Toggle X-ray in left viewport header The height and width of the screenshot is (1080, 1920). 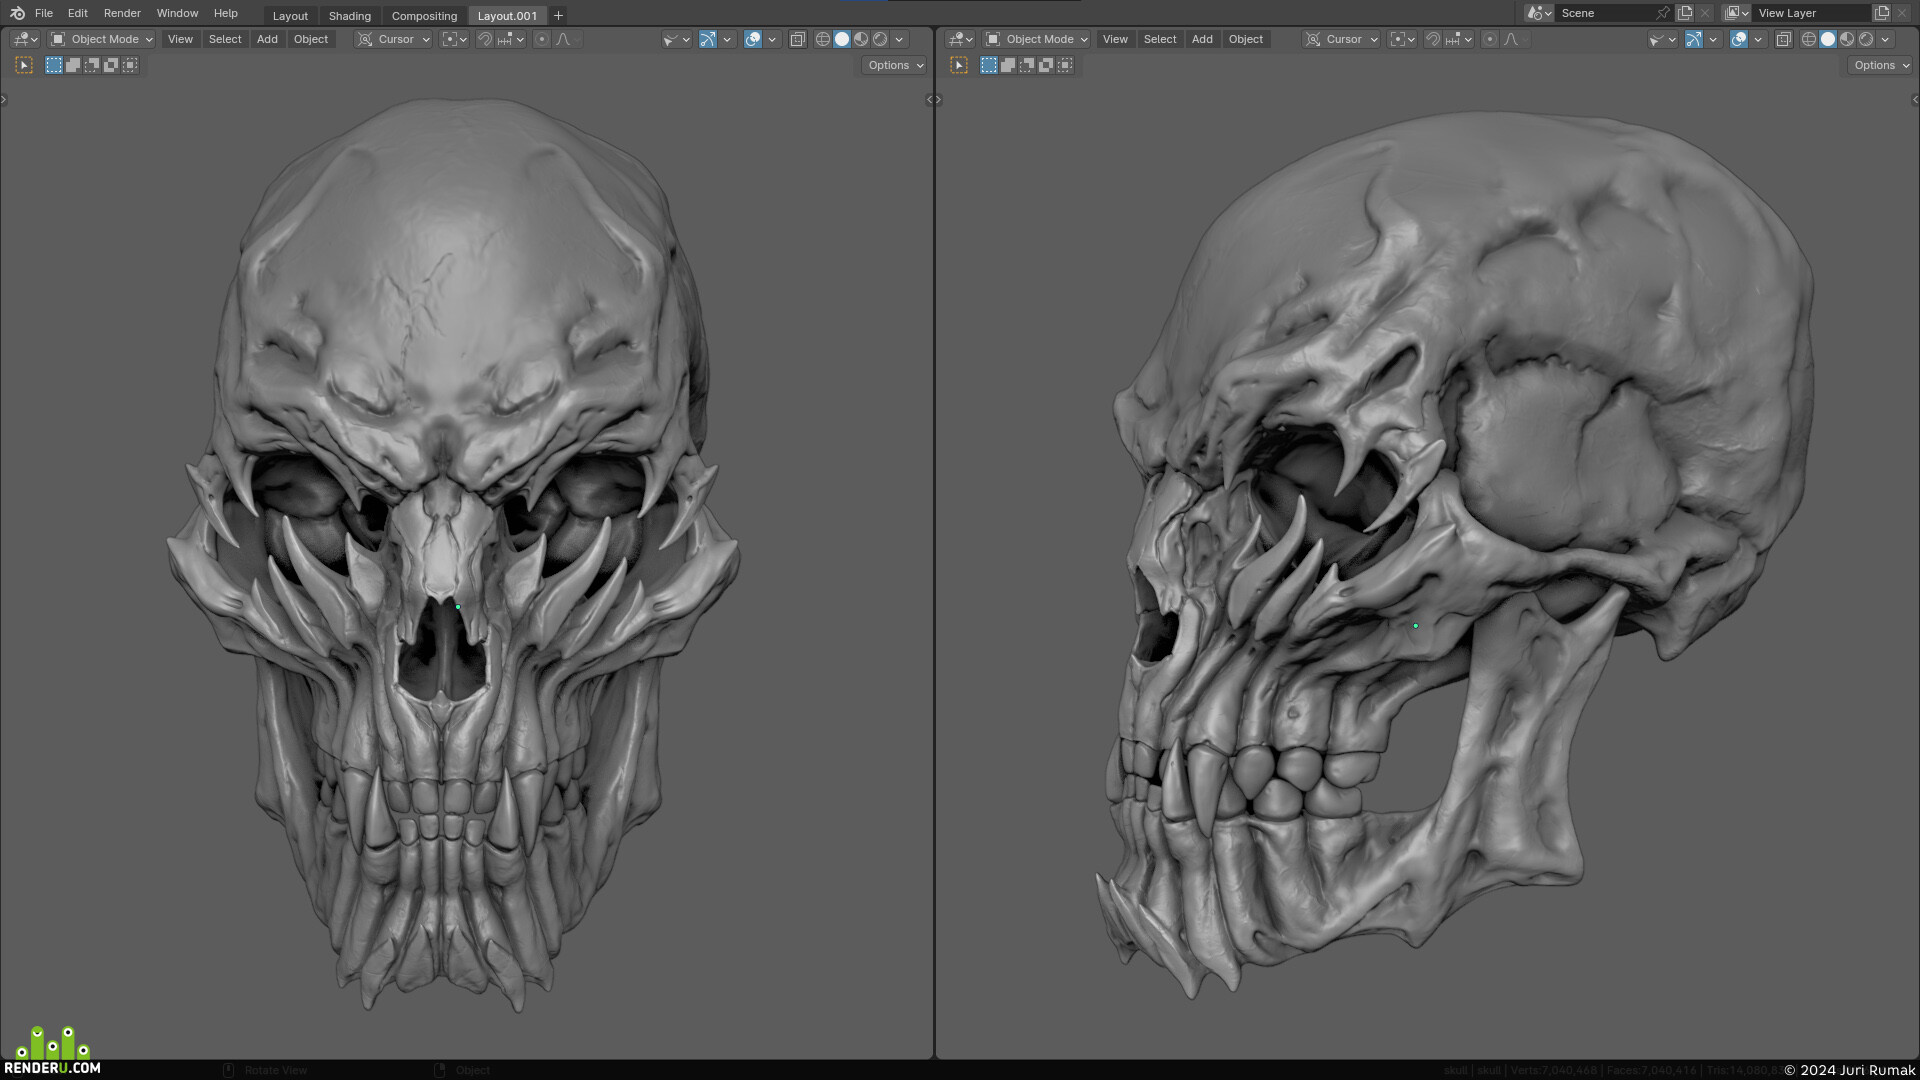(x=797, y=39)
